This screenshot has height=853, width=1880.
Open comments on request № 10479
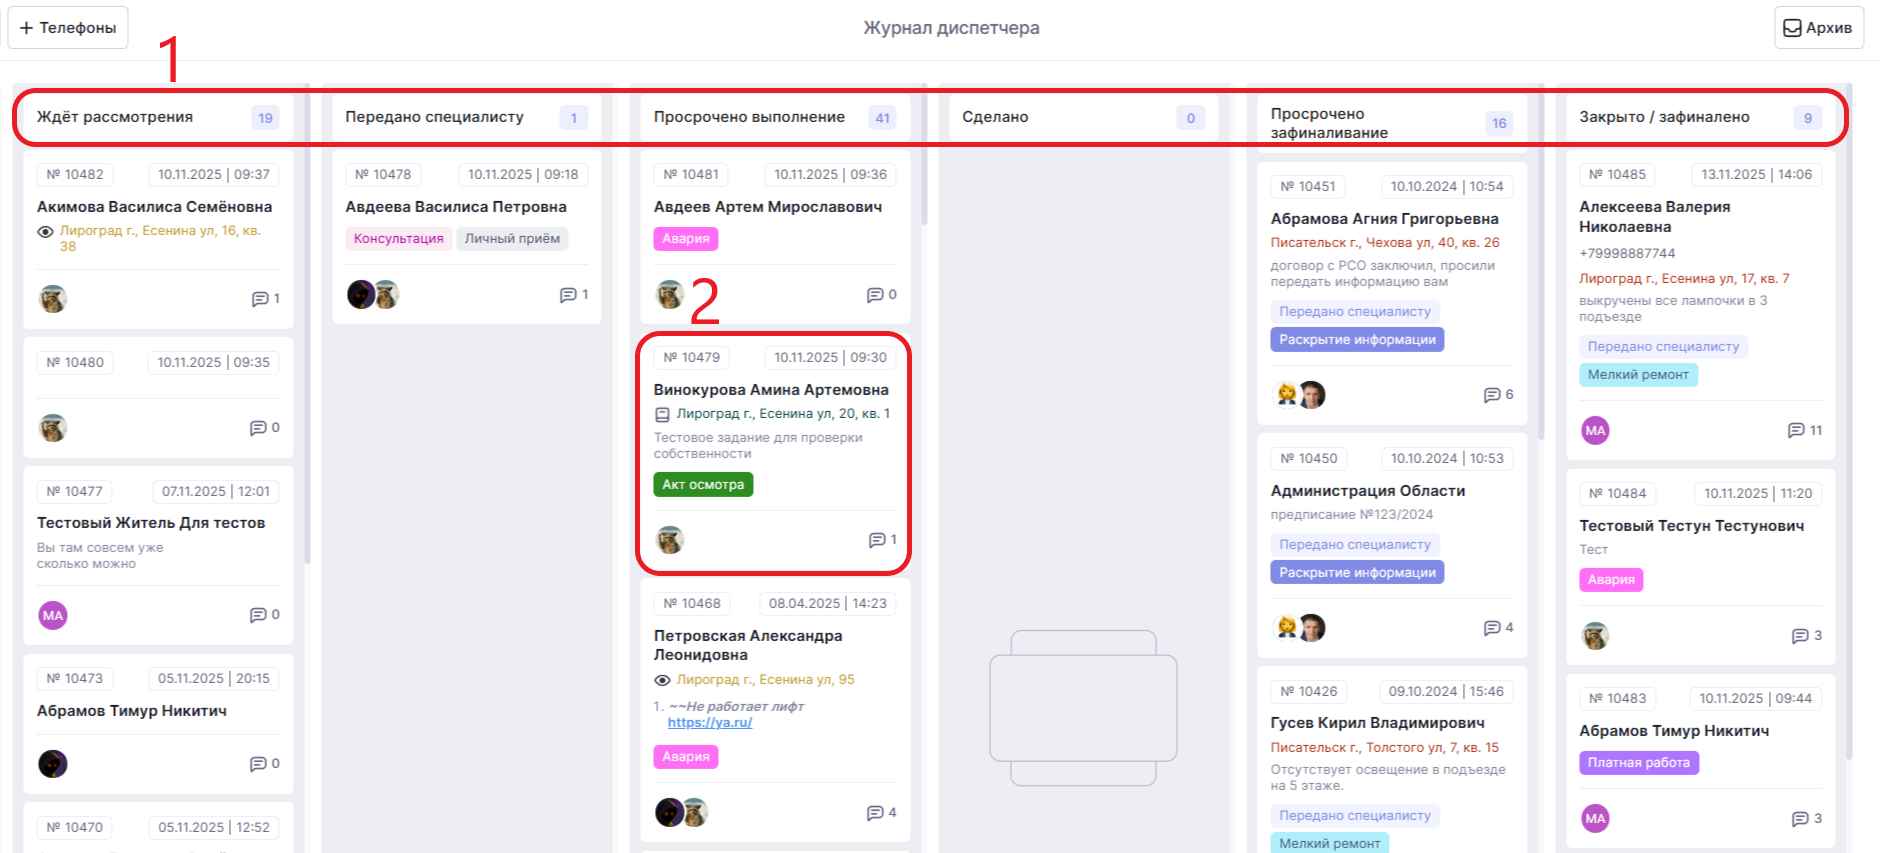tap(877, 540)
